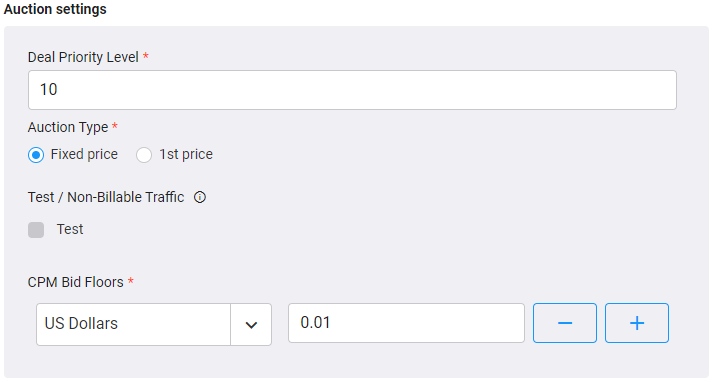
Task: Click the Test / Non-Billable Traffic label
Action: (x=106, y=197)
